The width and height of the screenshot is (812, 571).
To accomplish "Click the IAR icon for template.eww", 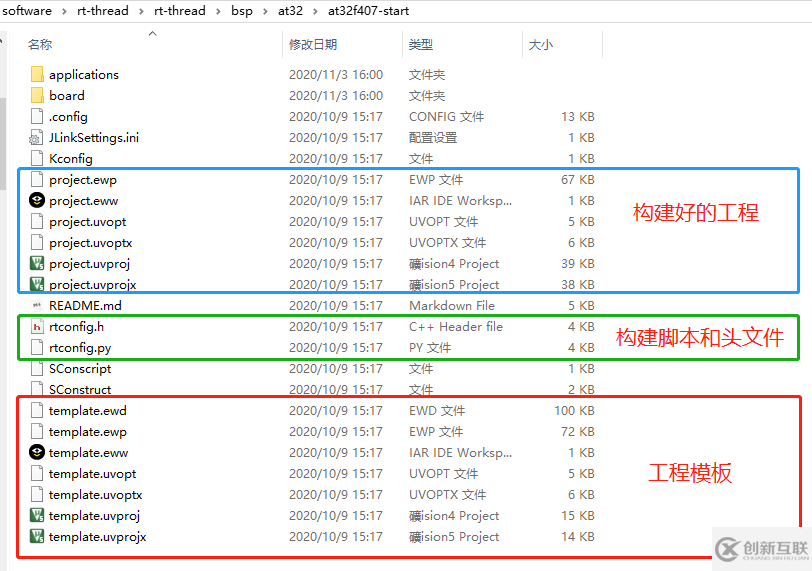I will pyautogui.click(x=37, y=452).
